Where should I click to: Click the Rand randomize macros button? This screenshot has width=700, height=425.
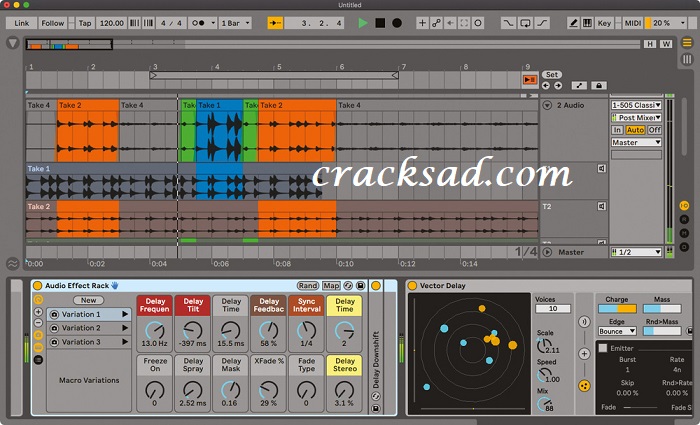point(308,286)
